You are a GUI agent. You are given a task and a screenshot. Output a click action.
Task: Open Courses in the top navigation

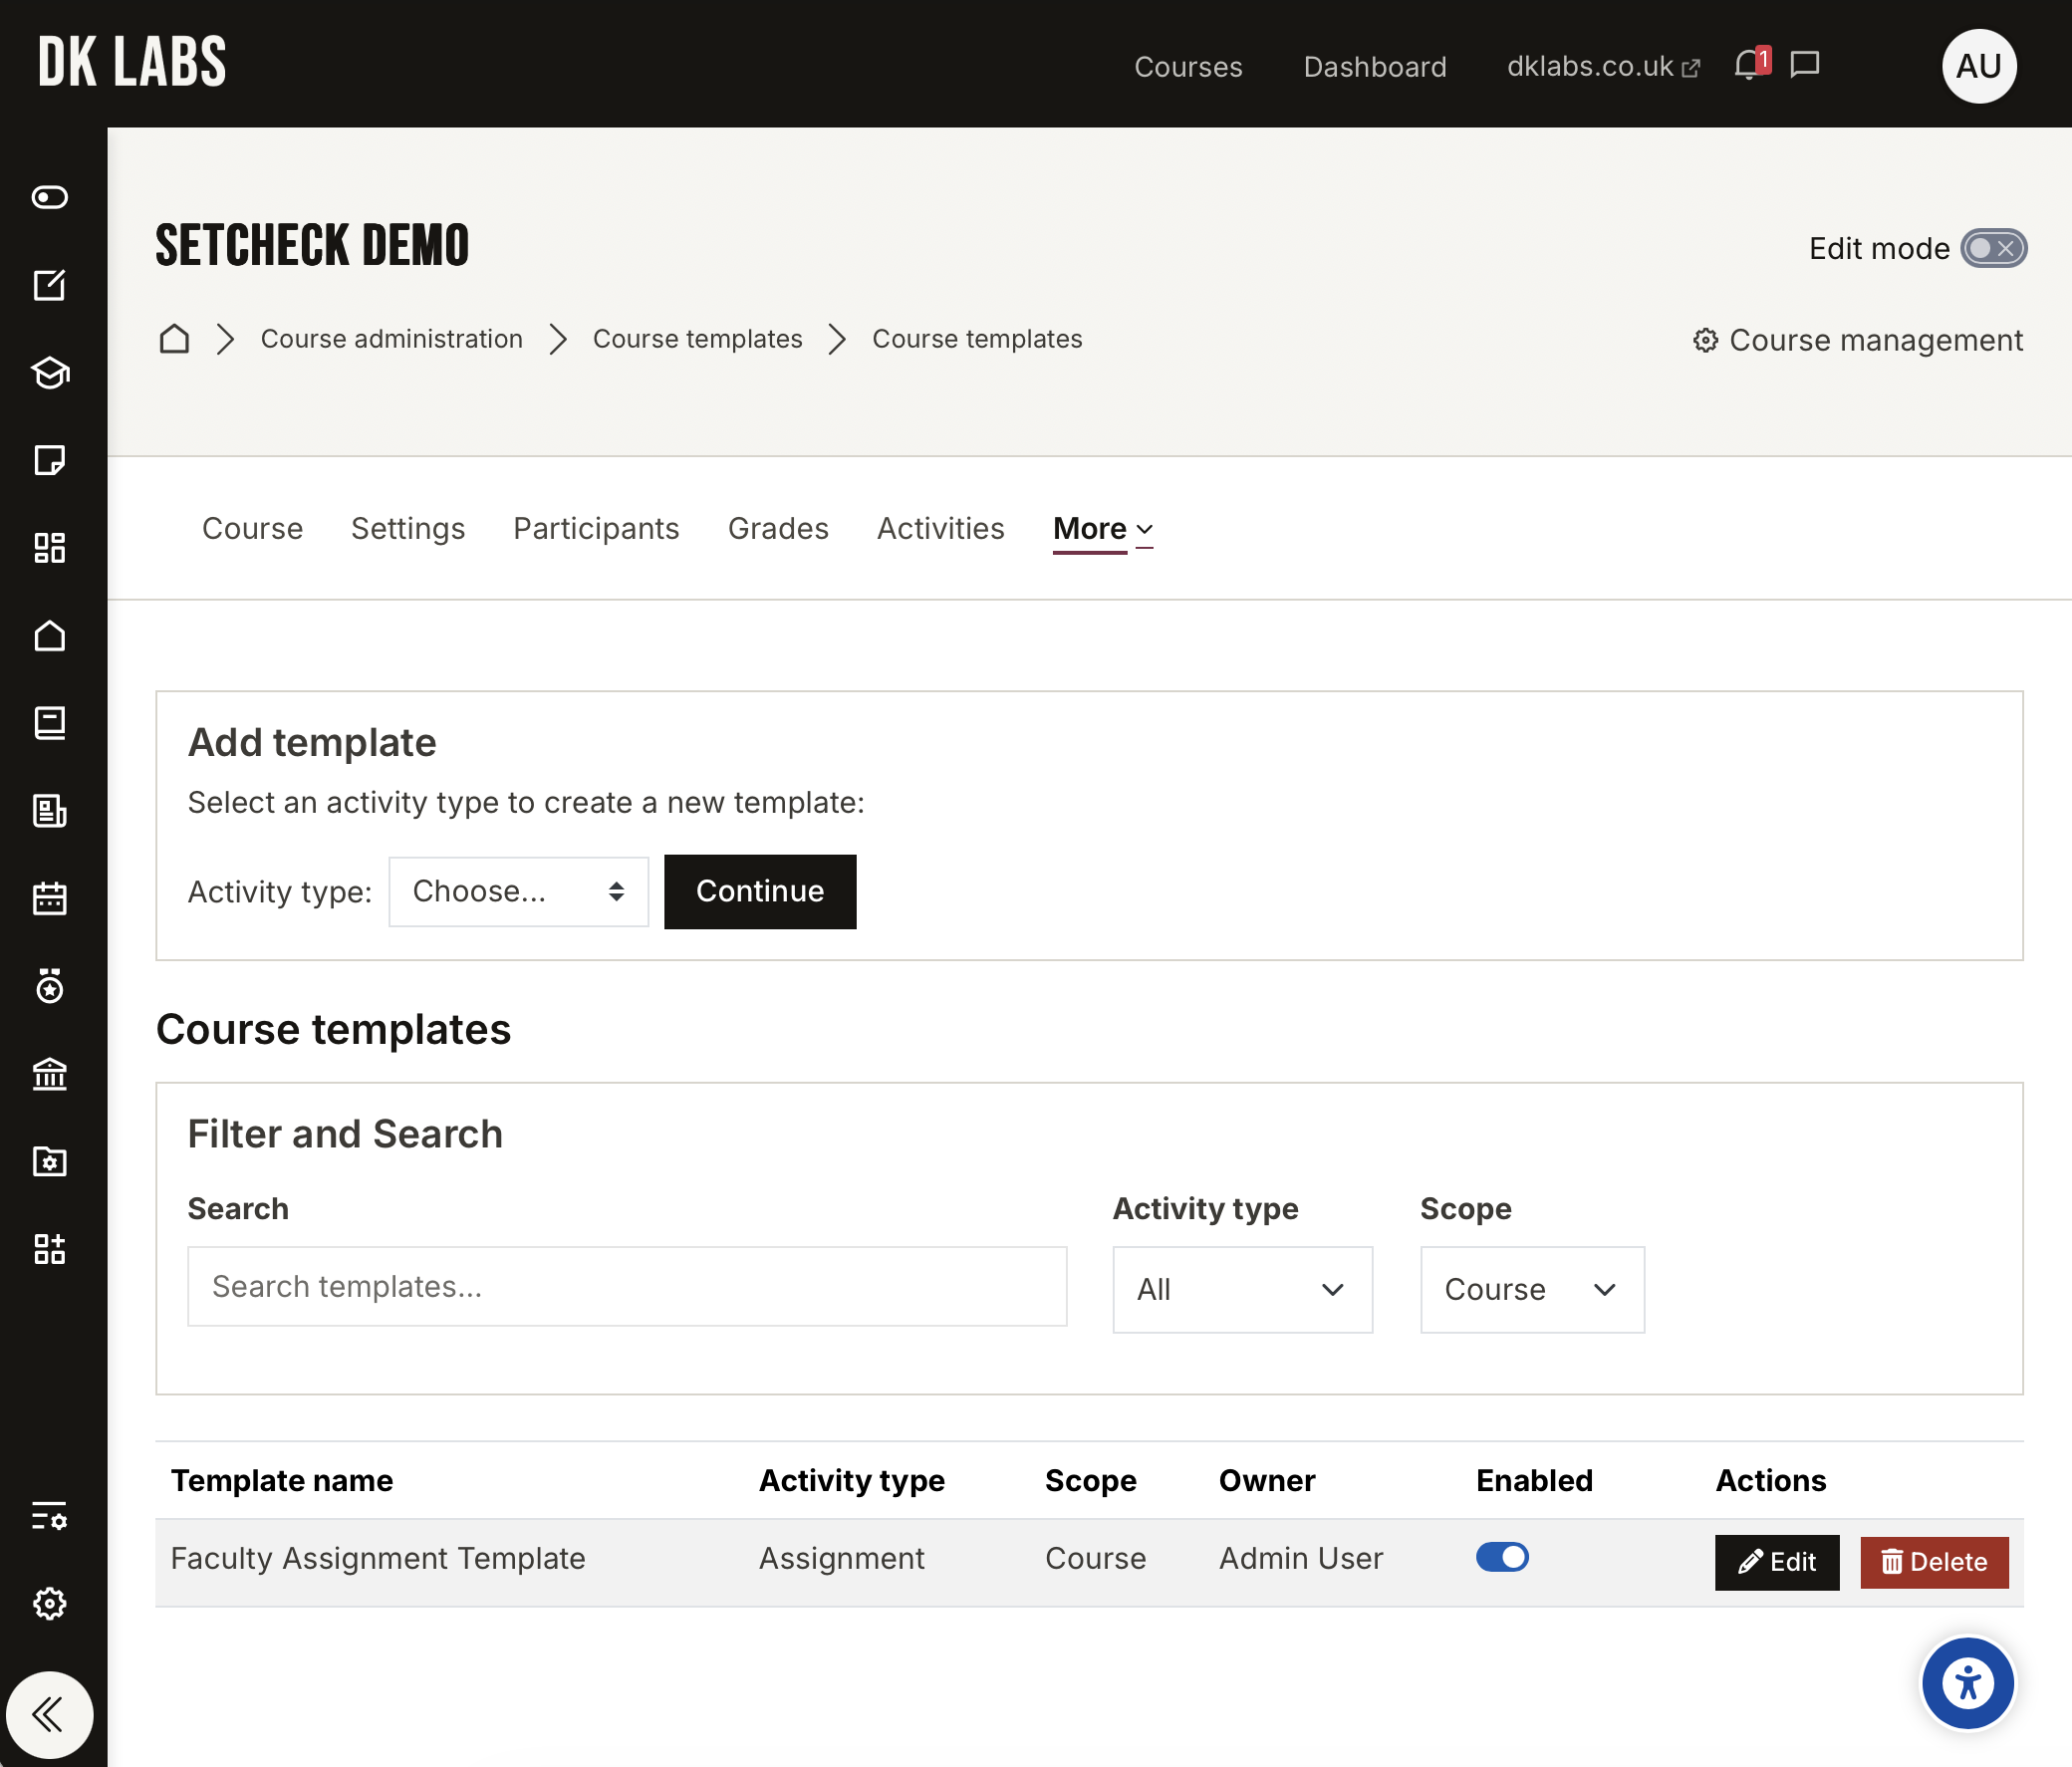point(1188,66)
